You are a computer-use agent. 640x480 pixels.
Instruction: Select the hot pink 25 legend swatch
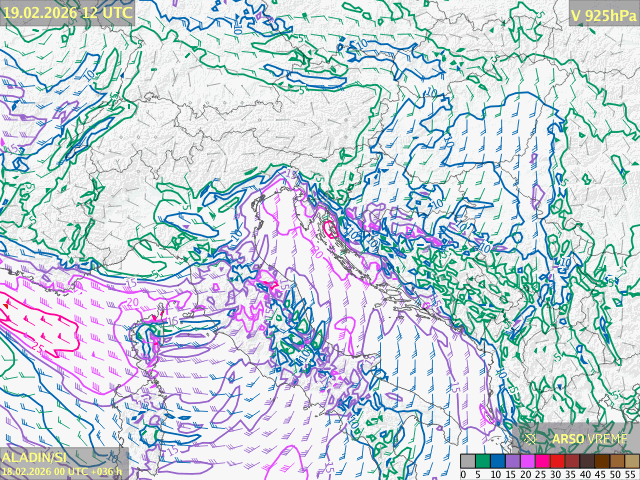542,462
